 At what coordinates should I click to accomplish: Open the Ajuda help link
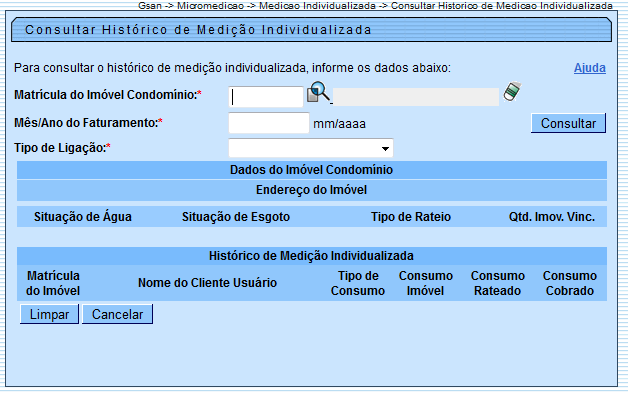click(590, 68)
